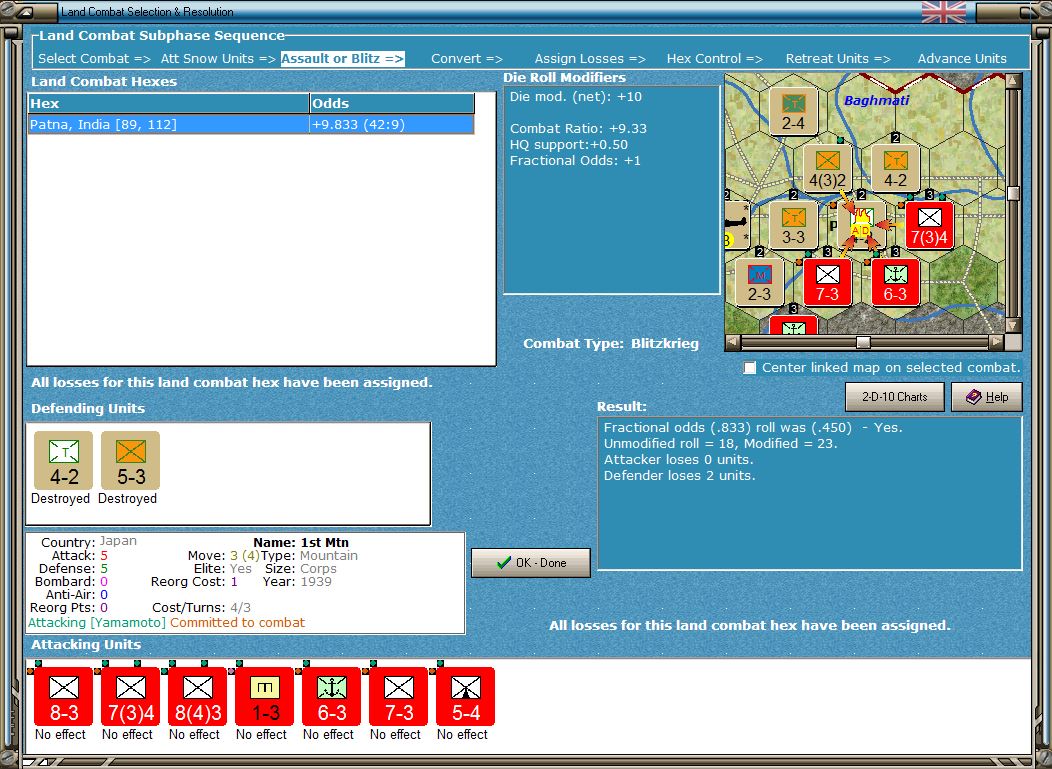Click the Defender loses 2 units line
This screenshot has height=769, width=1052.
[679, 476]
